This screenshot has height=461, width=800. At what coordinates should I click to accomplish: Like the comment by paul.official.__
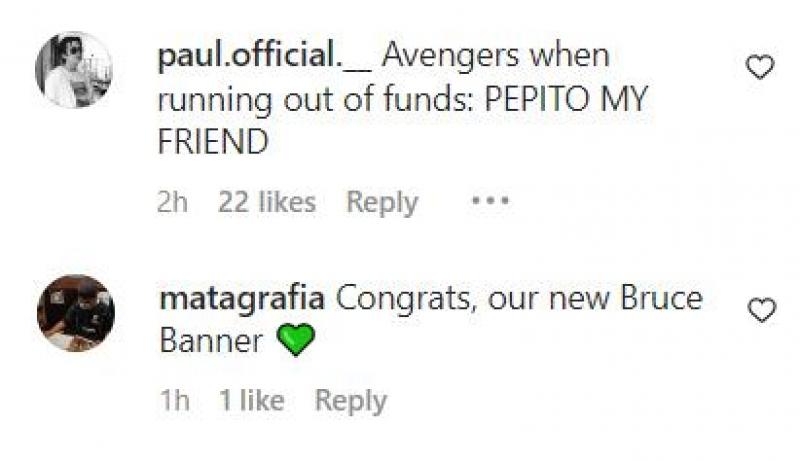pos(761,67)
